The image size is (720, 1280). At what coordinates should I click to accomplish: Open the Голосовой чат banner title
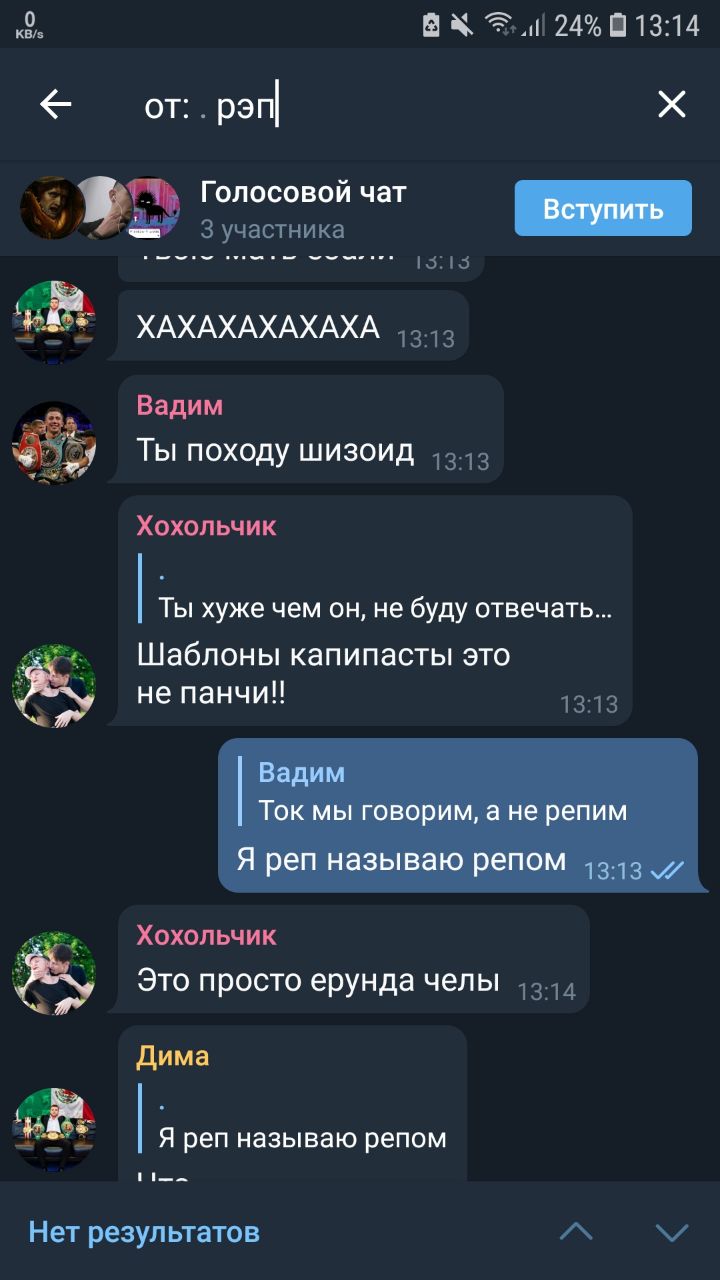click(303, 192)
